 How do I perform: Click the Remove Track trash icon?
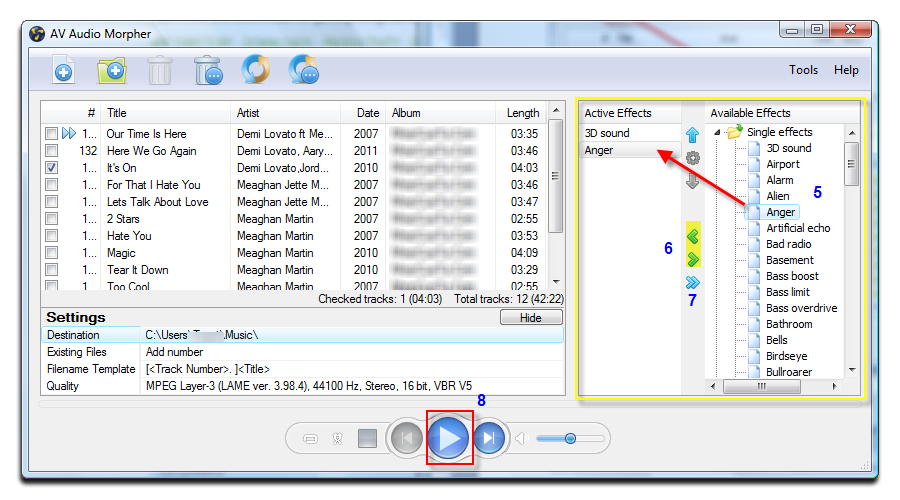tap(160, 70)
